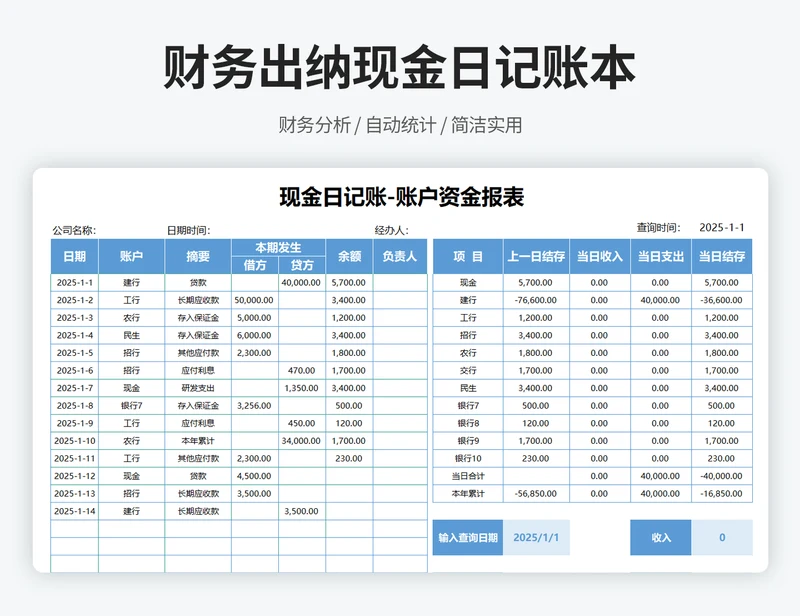
Task: Click the 日期 column header
Action: [74, 256]
